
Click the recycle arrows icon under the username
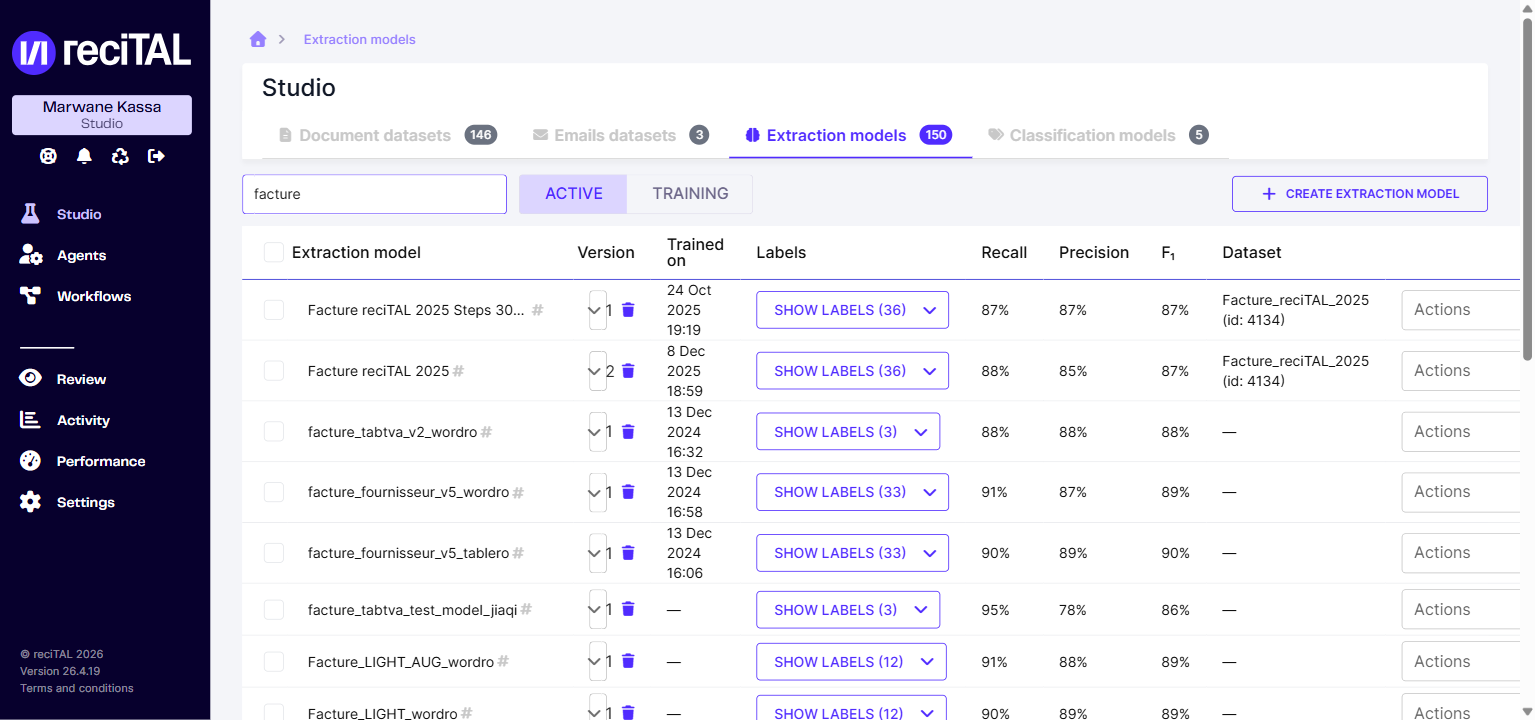120,156
